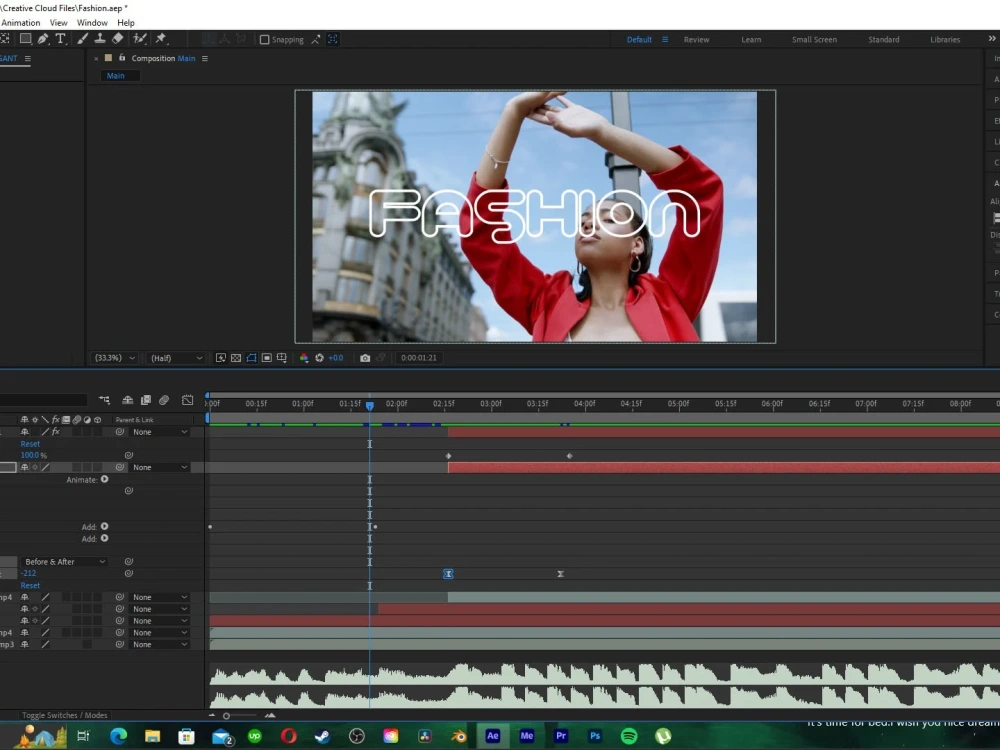Click the timeline search field
The height and width of the screenshot is (750, 1000).
[43, 400]
